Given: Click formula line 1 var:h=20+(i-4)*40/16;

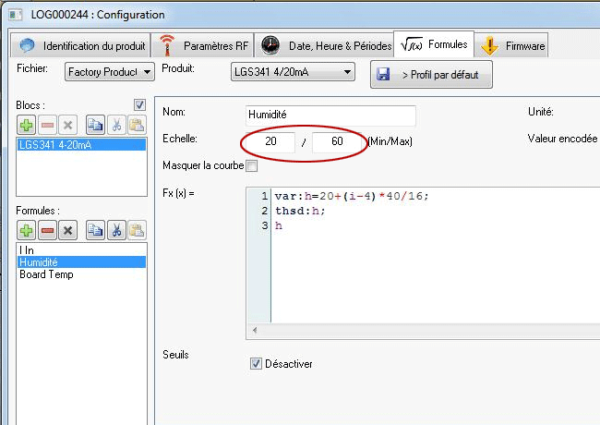Looking at the screenshot, I should pyautogui.click(x=352, y=196).
